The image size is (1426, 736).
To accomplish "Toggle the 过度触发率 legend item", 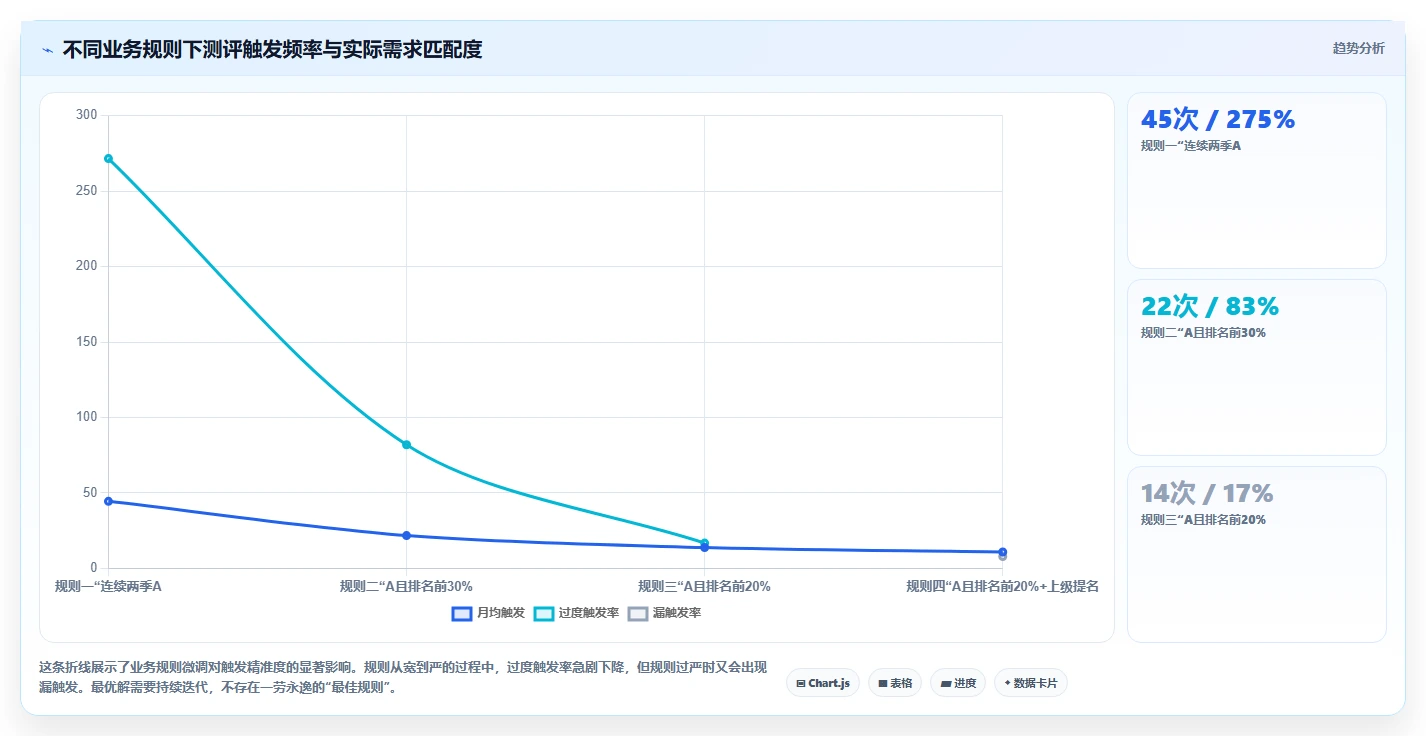I will [576, 613].
